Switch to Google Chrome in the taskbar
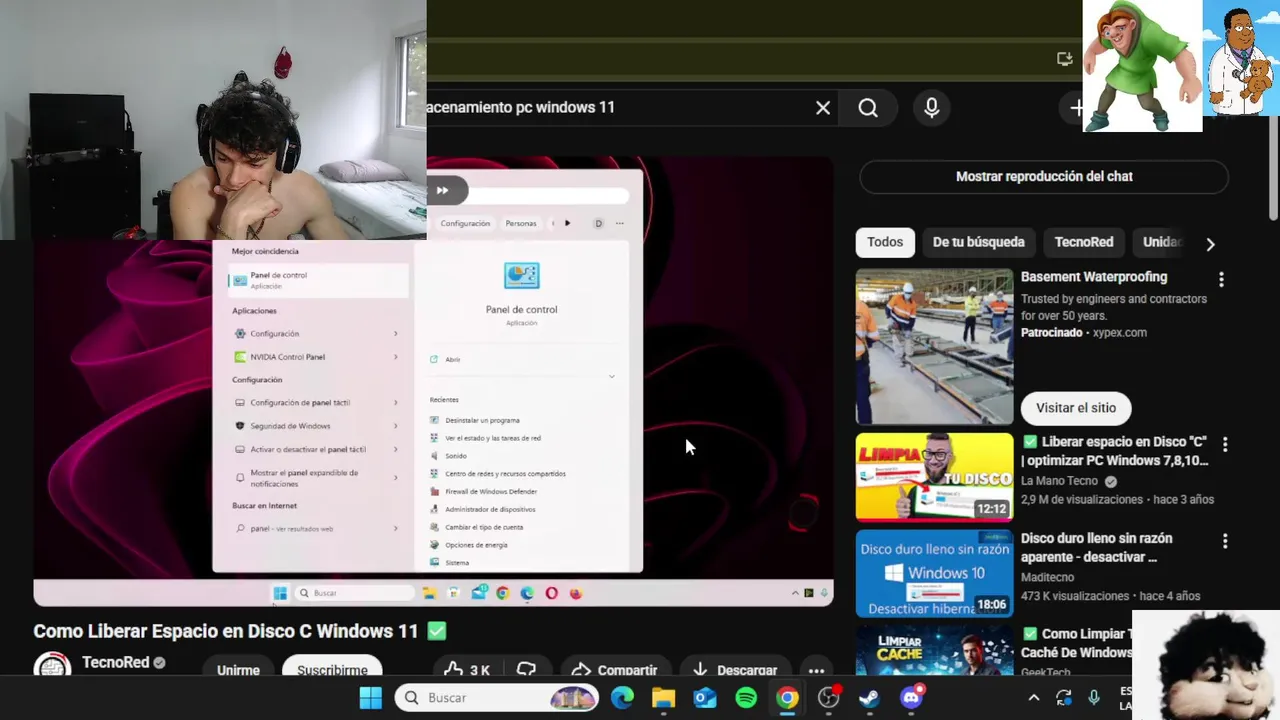 pyautogui.click(x=788, y=698)
